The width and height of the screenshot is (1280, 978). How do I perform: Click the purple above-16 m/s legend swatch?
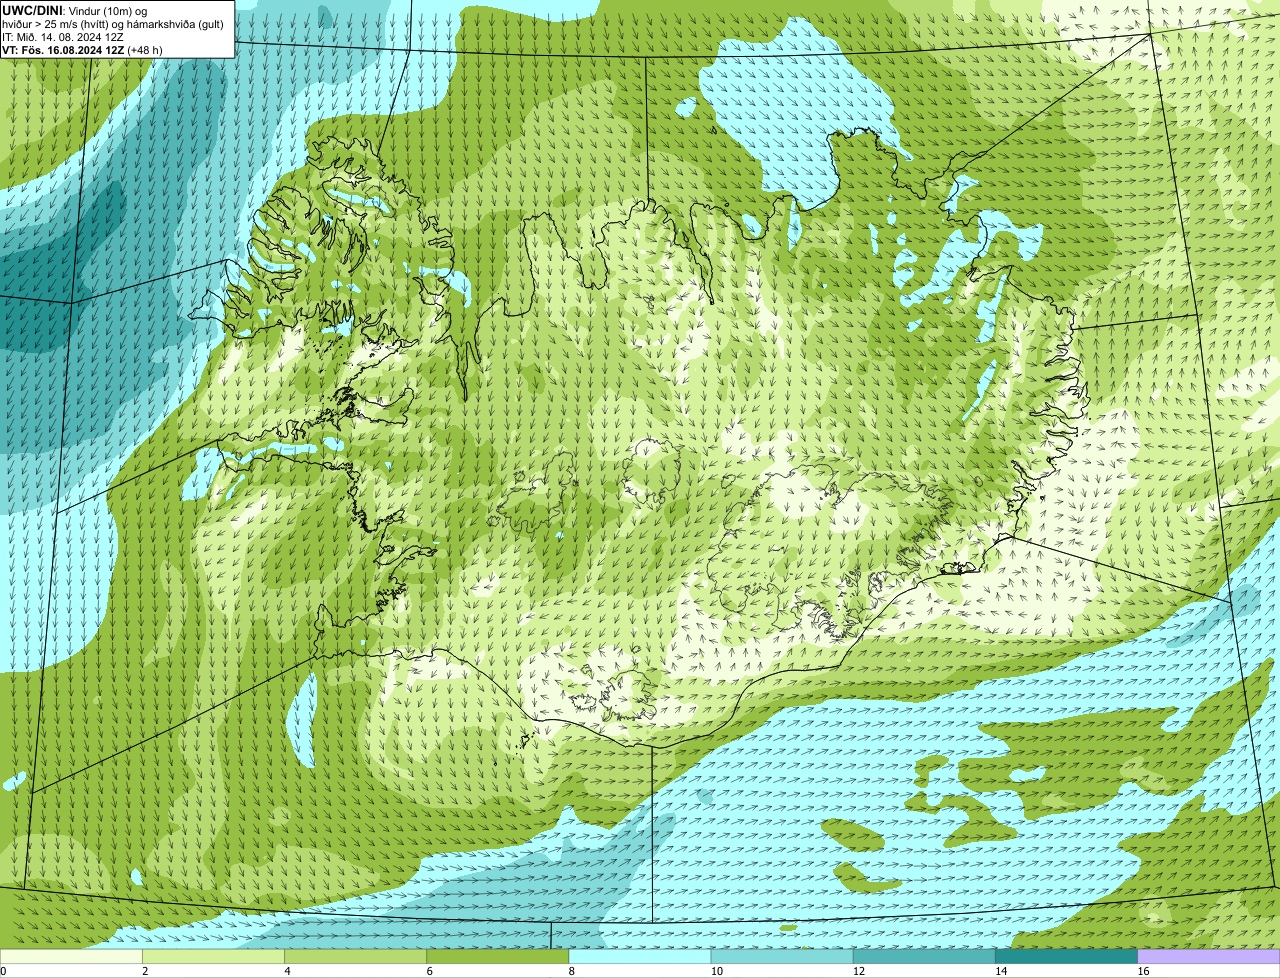click(x=1209, y=957)
